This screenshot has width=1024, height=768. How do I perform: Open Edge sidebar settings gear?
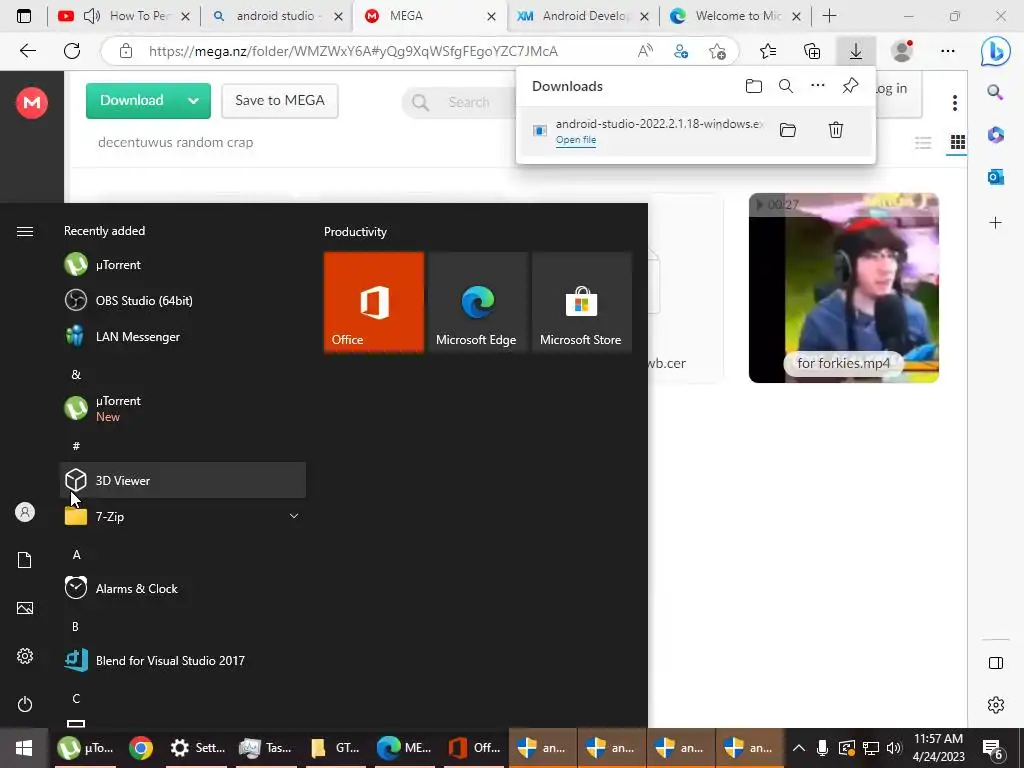pos(995,705)
